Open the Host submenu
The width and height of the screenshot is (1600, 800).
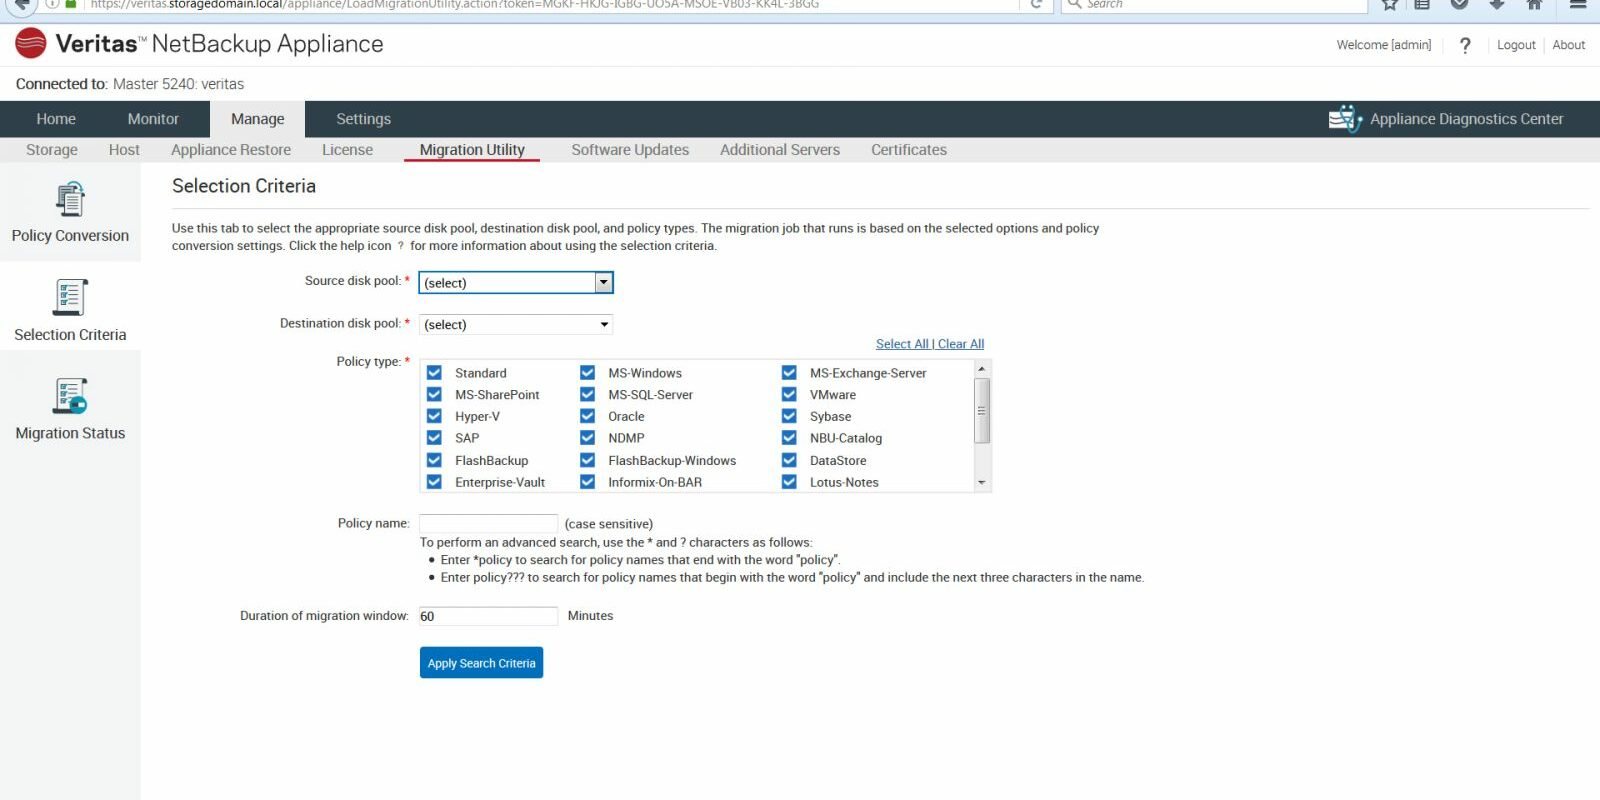point(124,150)
